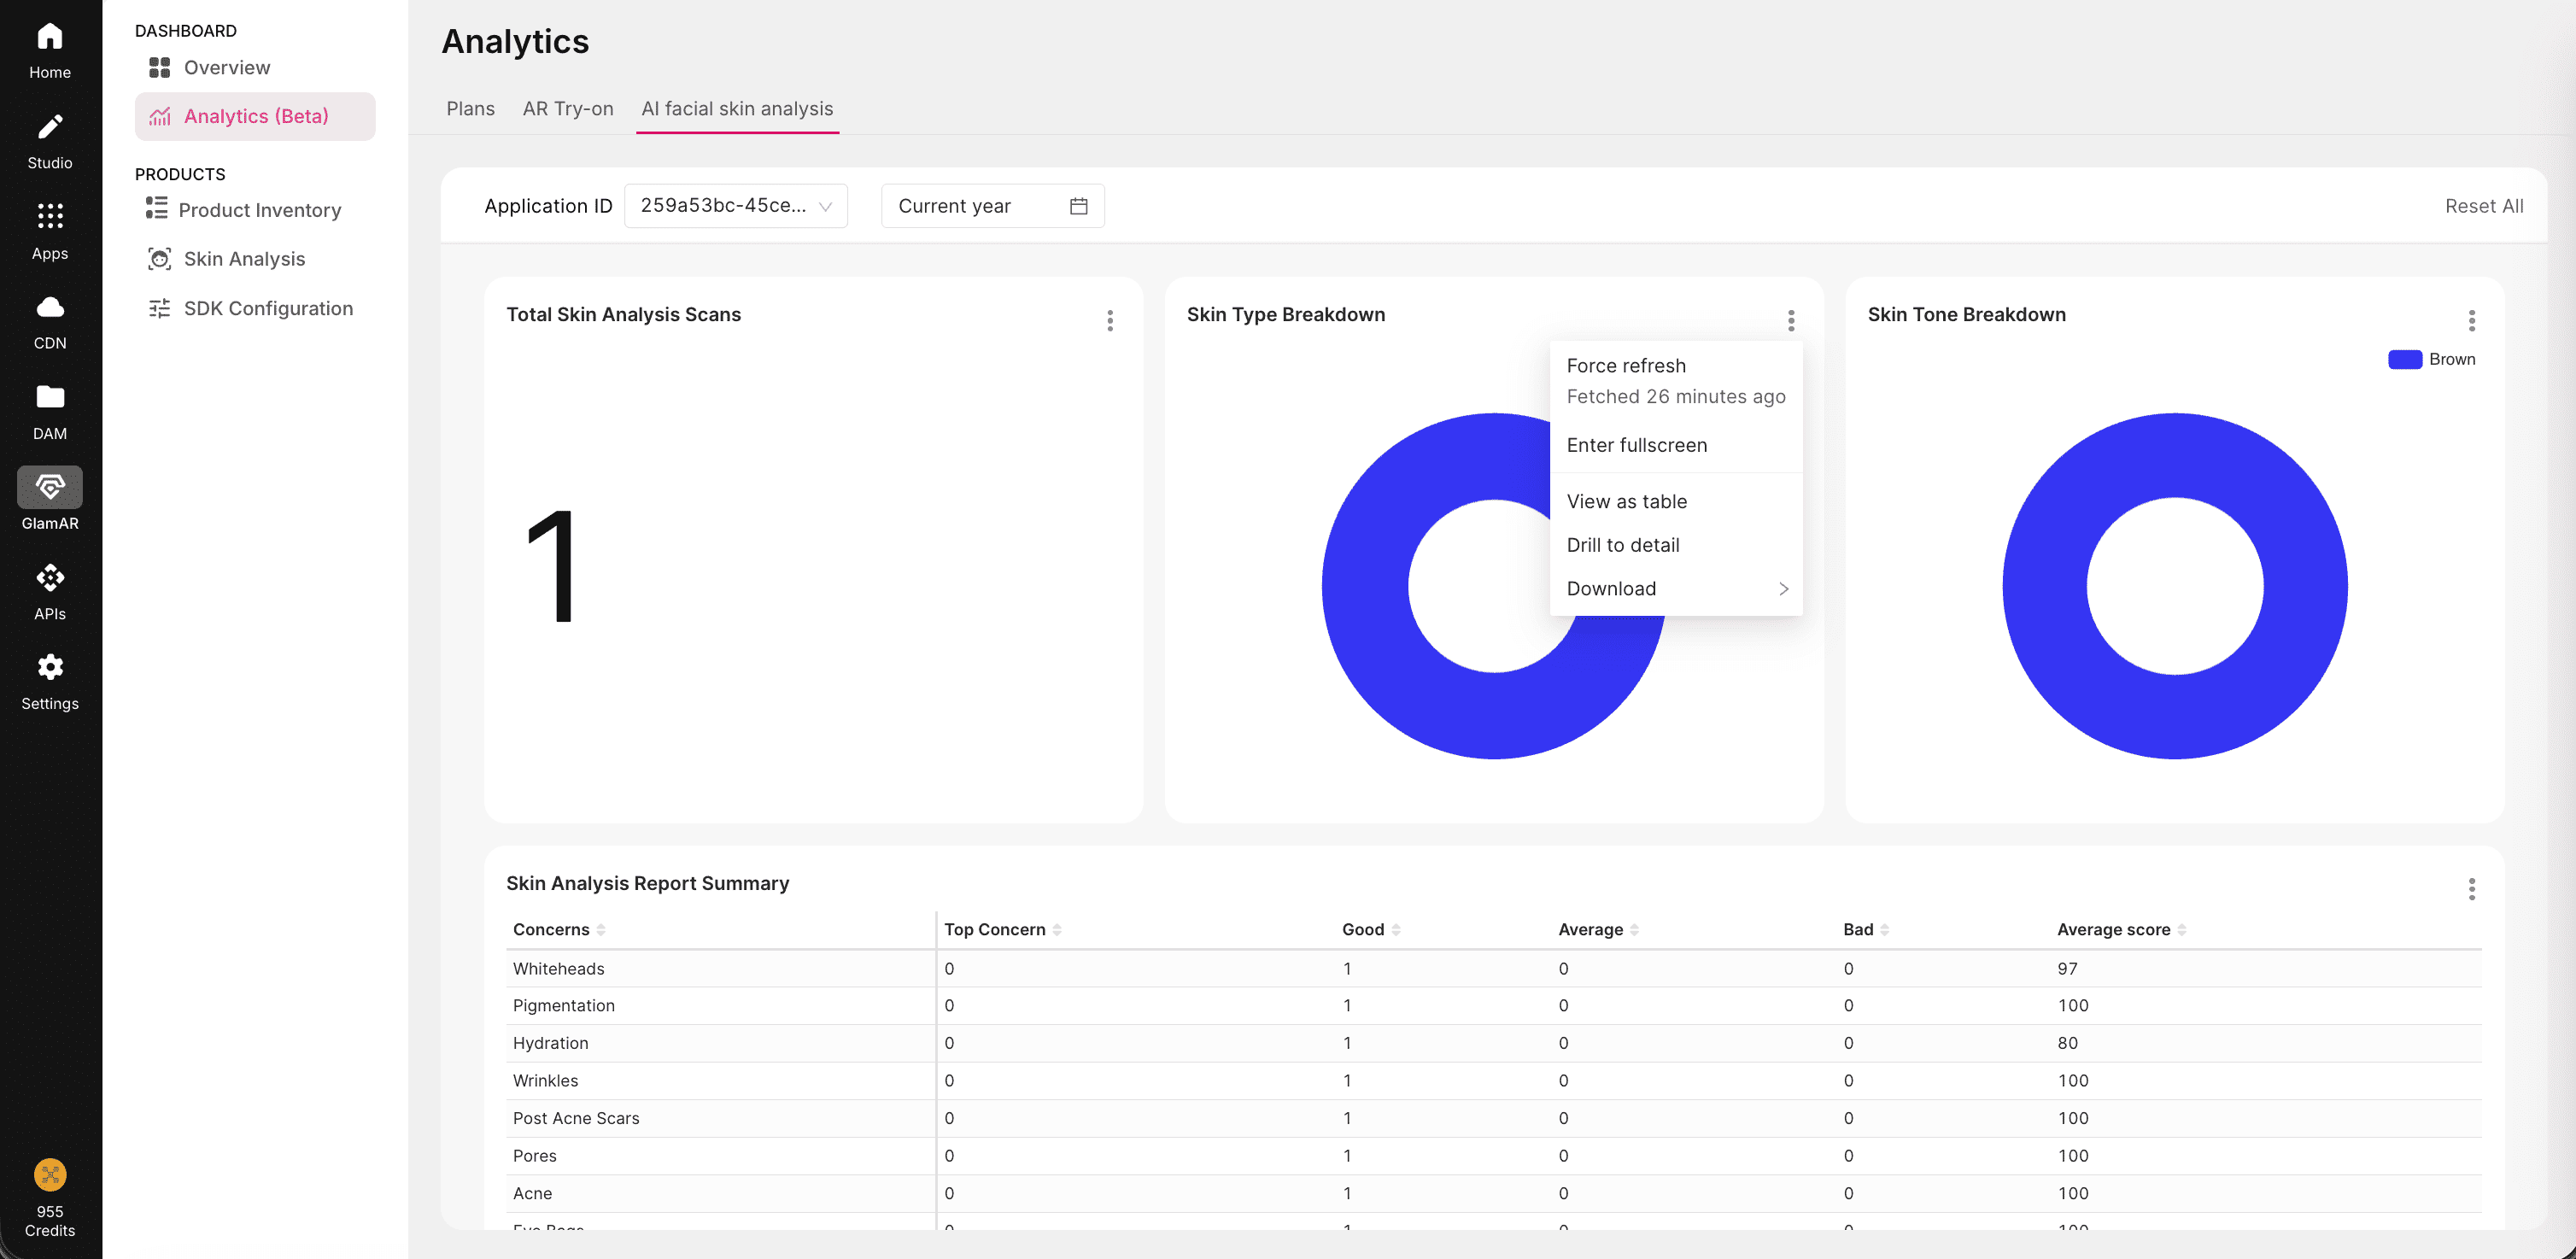This screenshot has width=2576, height=1259.
Task: Open the APIs icon in sidebar
Action: (x=50, y=578)
